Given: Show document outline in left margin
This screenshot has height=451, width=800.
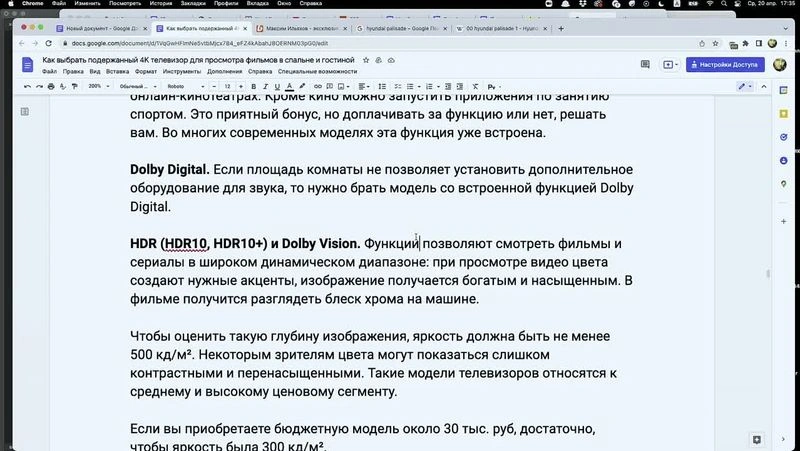Looking at the screenshot, I should click(24, 111).
